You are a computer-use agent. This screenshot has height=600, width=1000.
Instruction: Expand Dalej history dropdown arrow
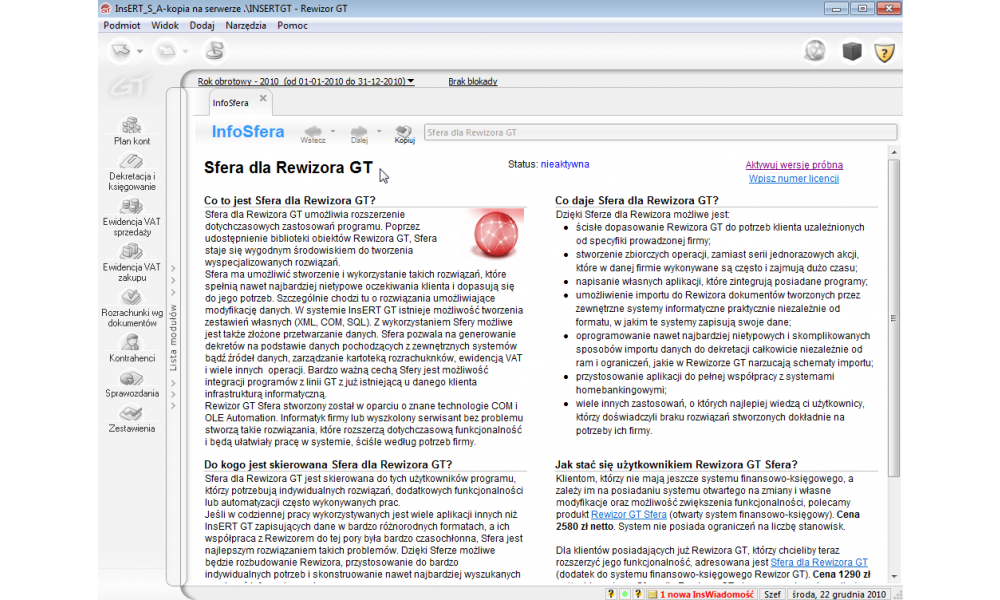(379, 131)
